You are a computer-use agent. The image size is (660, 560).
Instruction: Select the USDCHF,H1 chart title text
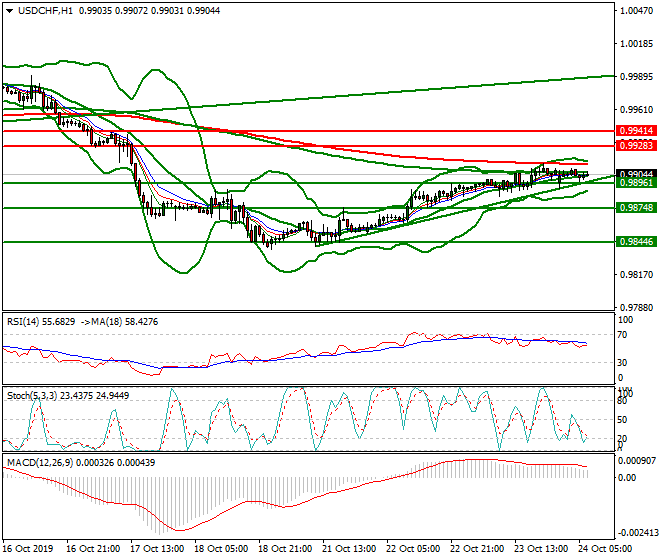(x=45, y=11)
